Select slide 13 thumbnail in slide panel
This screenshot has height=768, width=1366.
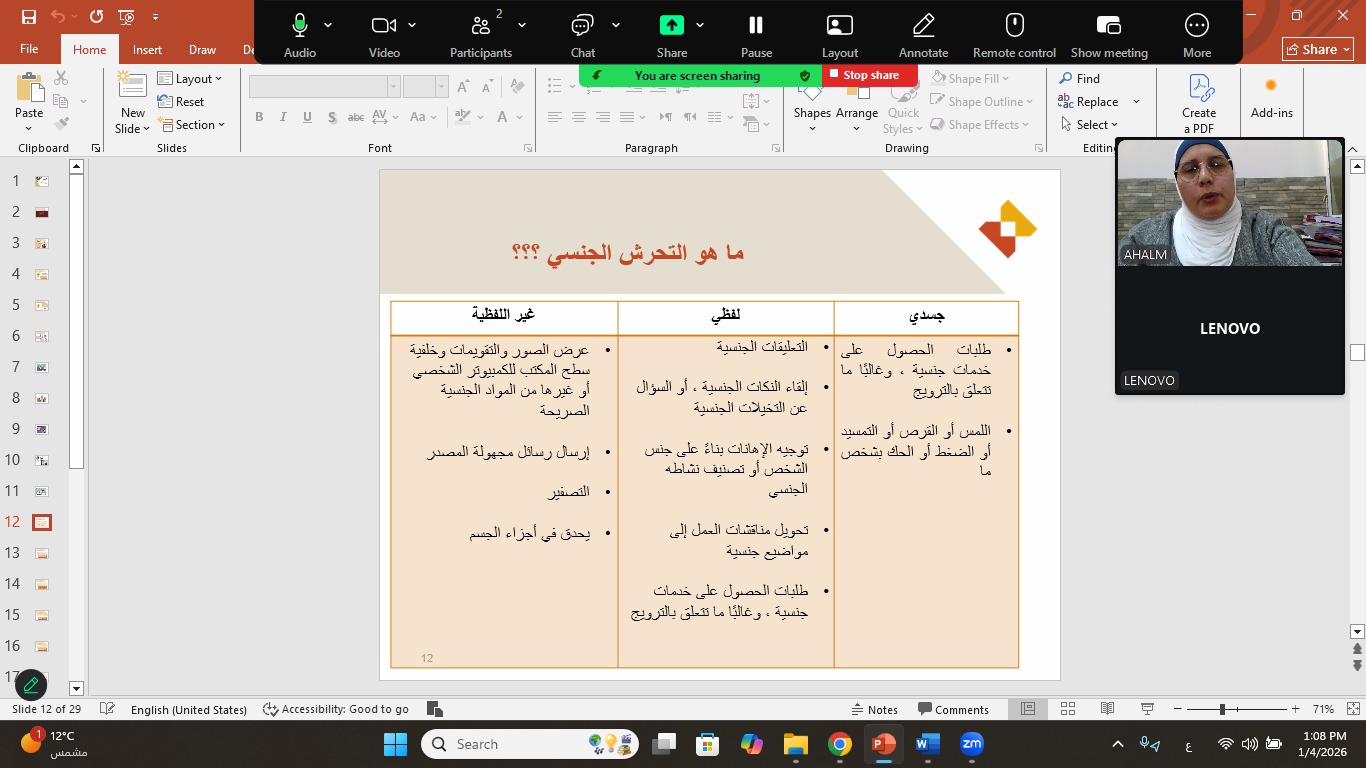click(x=42, y=553)
